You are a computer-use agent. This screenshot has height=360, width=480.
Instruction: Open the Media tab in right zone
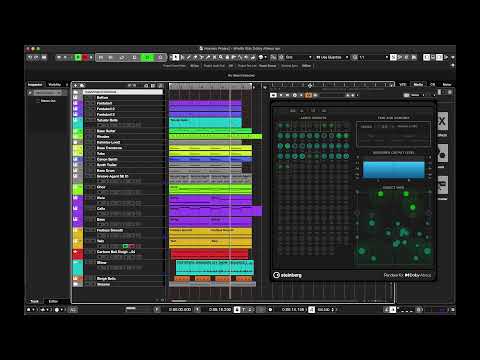(418, 85)
